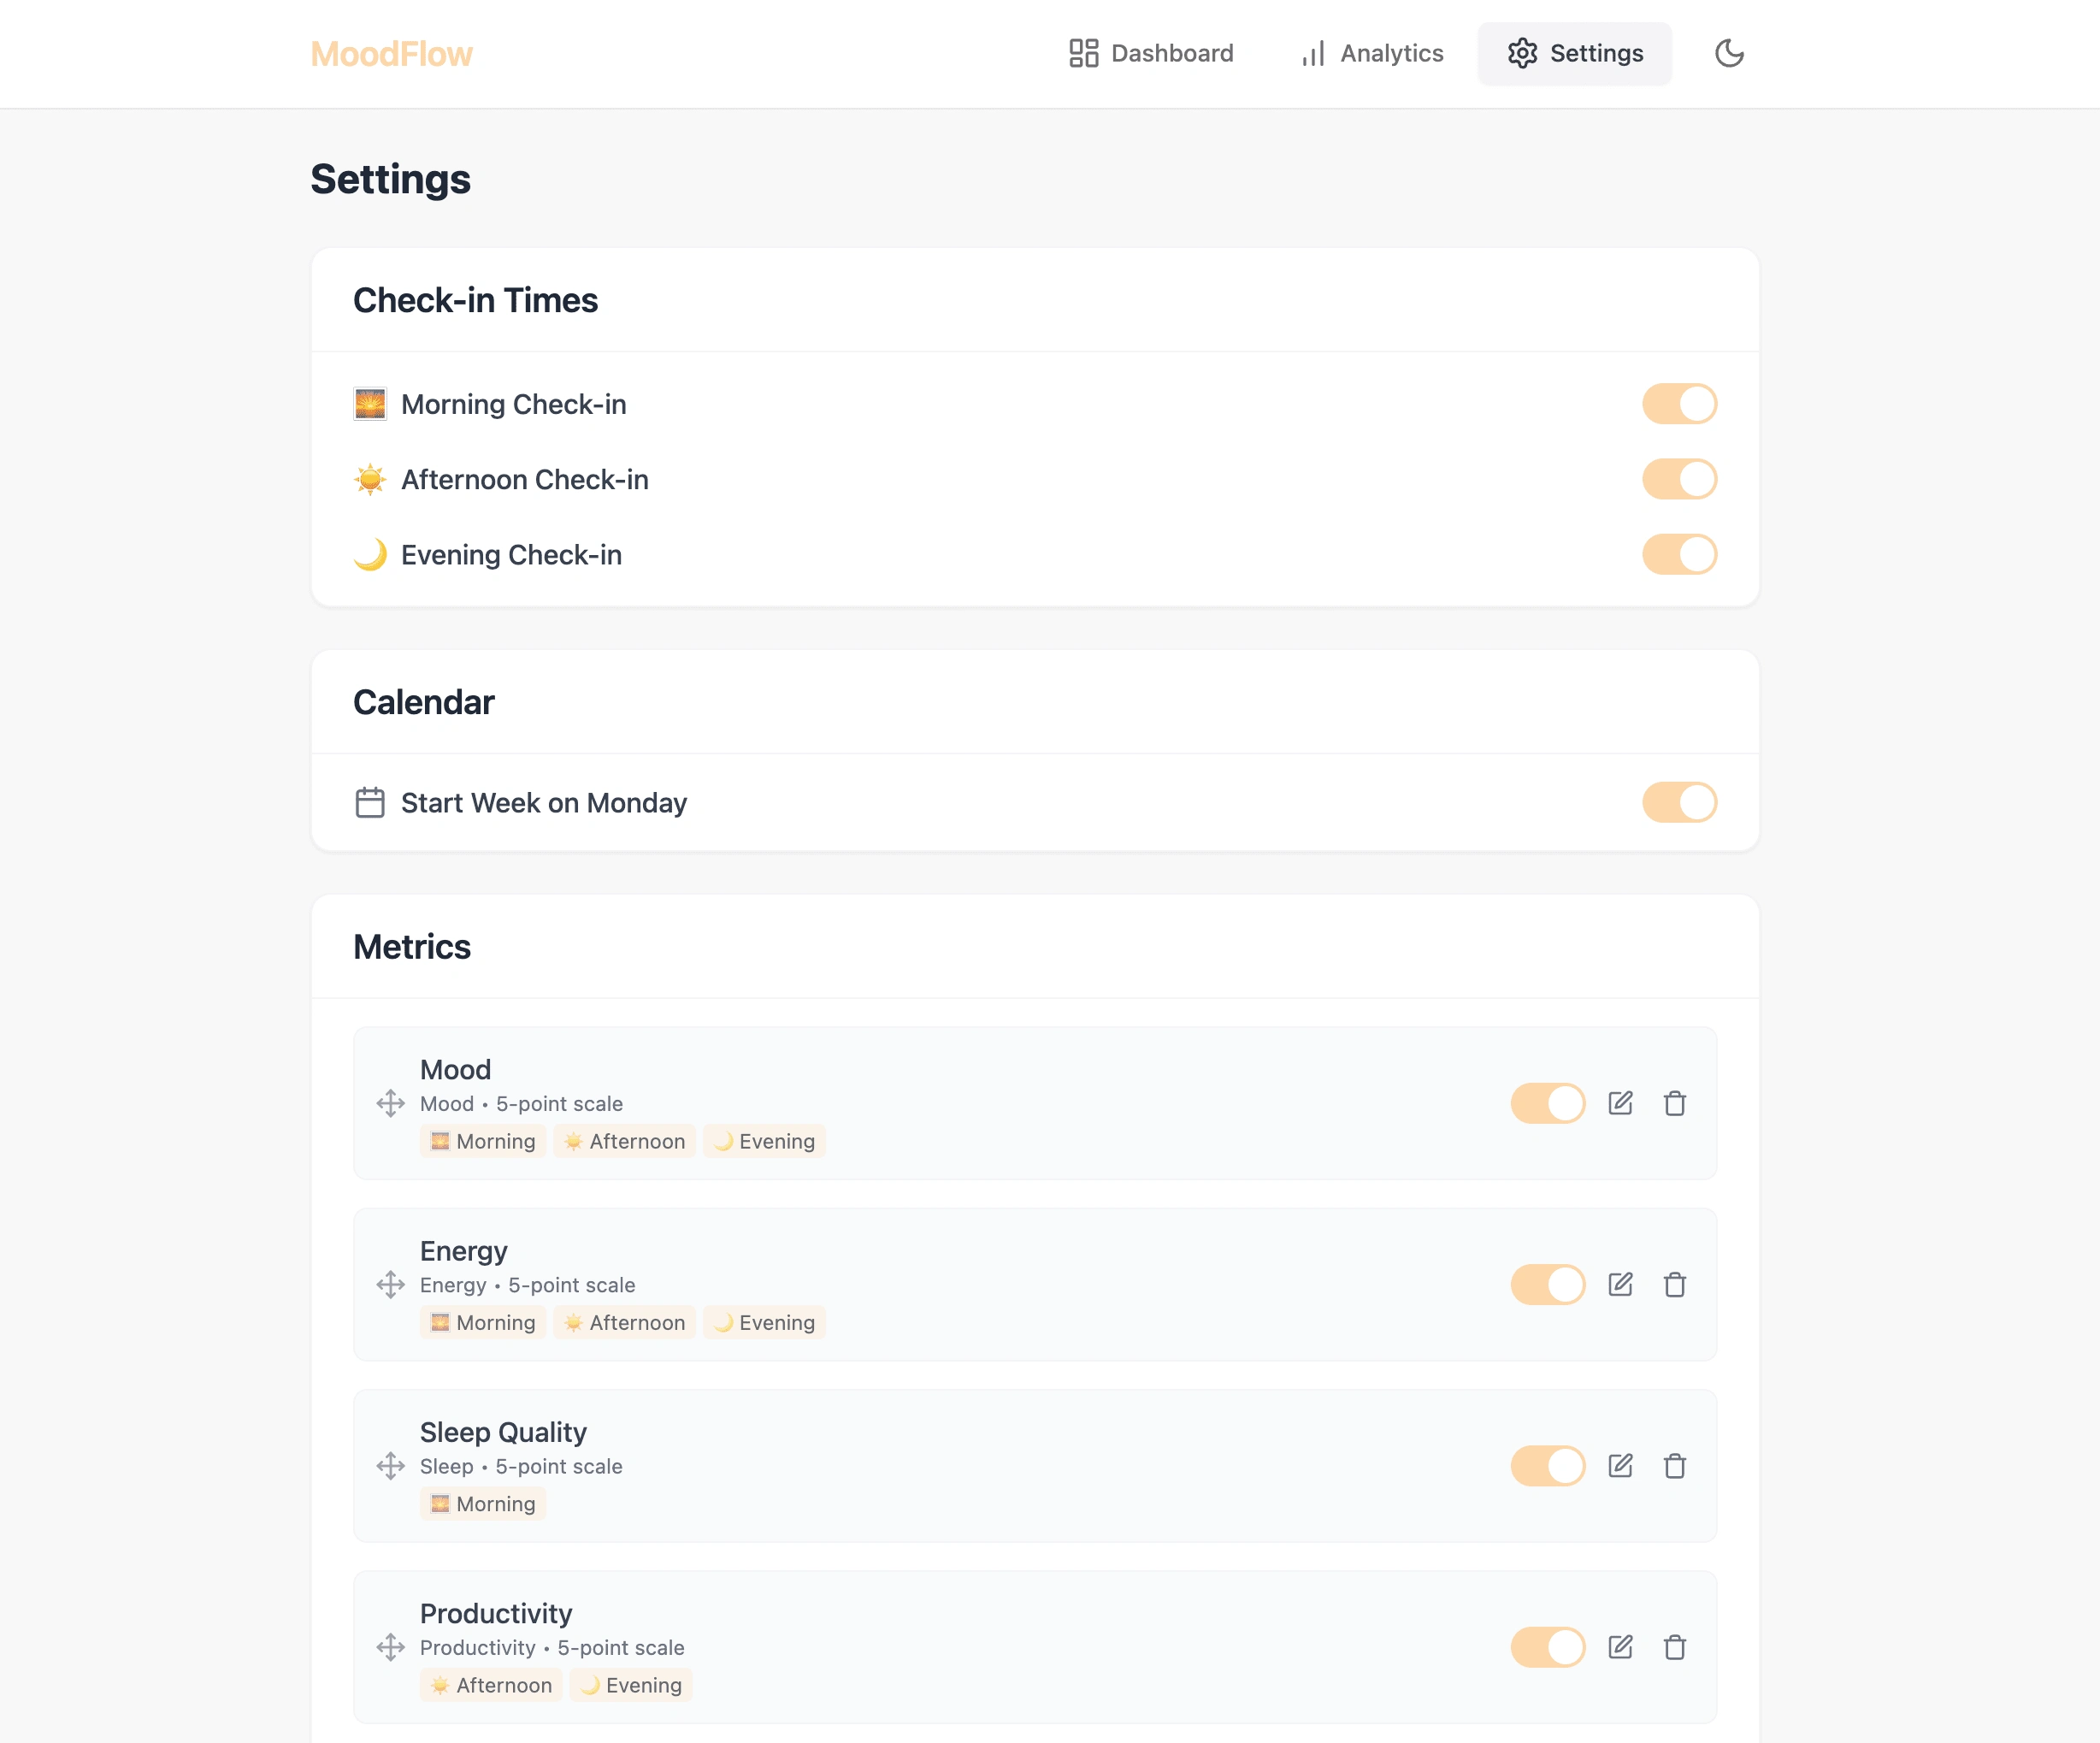The image size is (2100, 1743).
Task: Delete the Mood metric
Action: pos(1675,1103)
